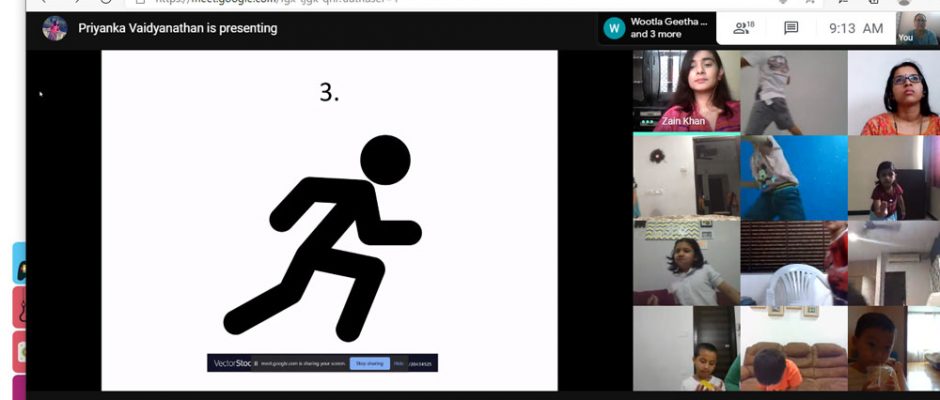
Task: Click the 'You' self-view thumbnail
Action: coord(918,28)
